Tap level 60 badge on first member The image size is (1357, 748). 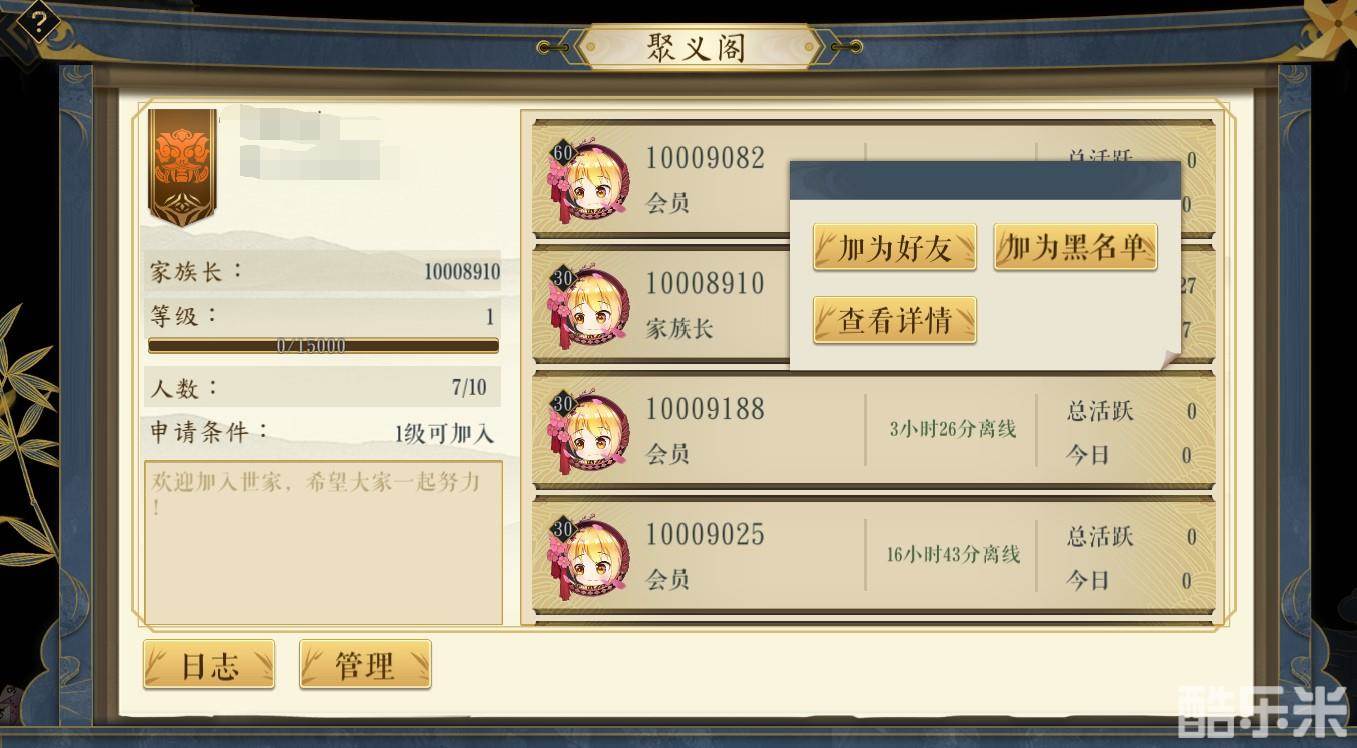562,154
